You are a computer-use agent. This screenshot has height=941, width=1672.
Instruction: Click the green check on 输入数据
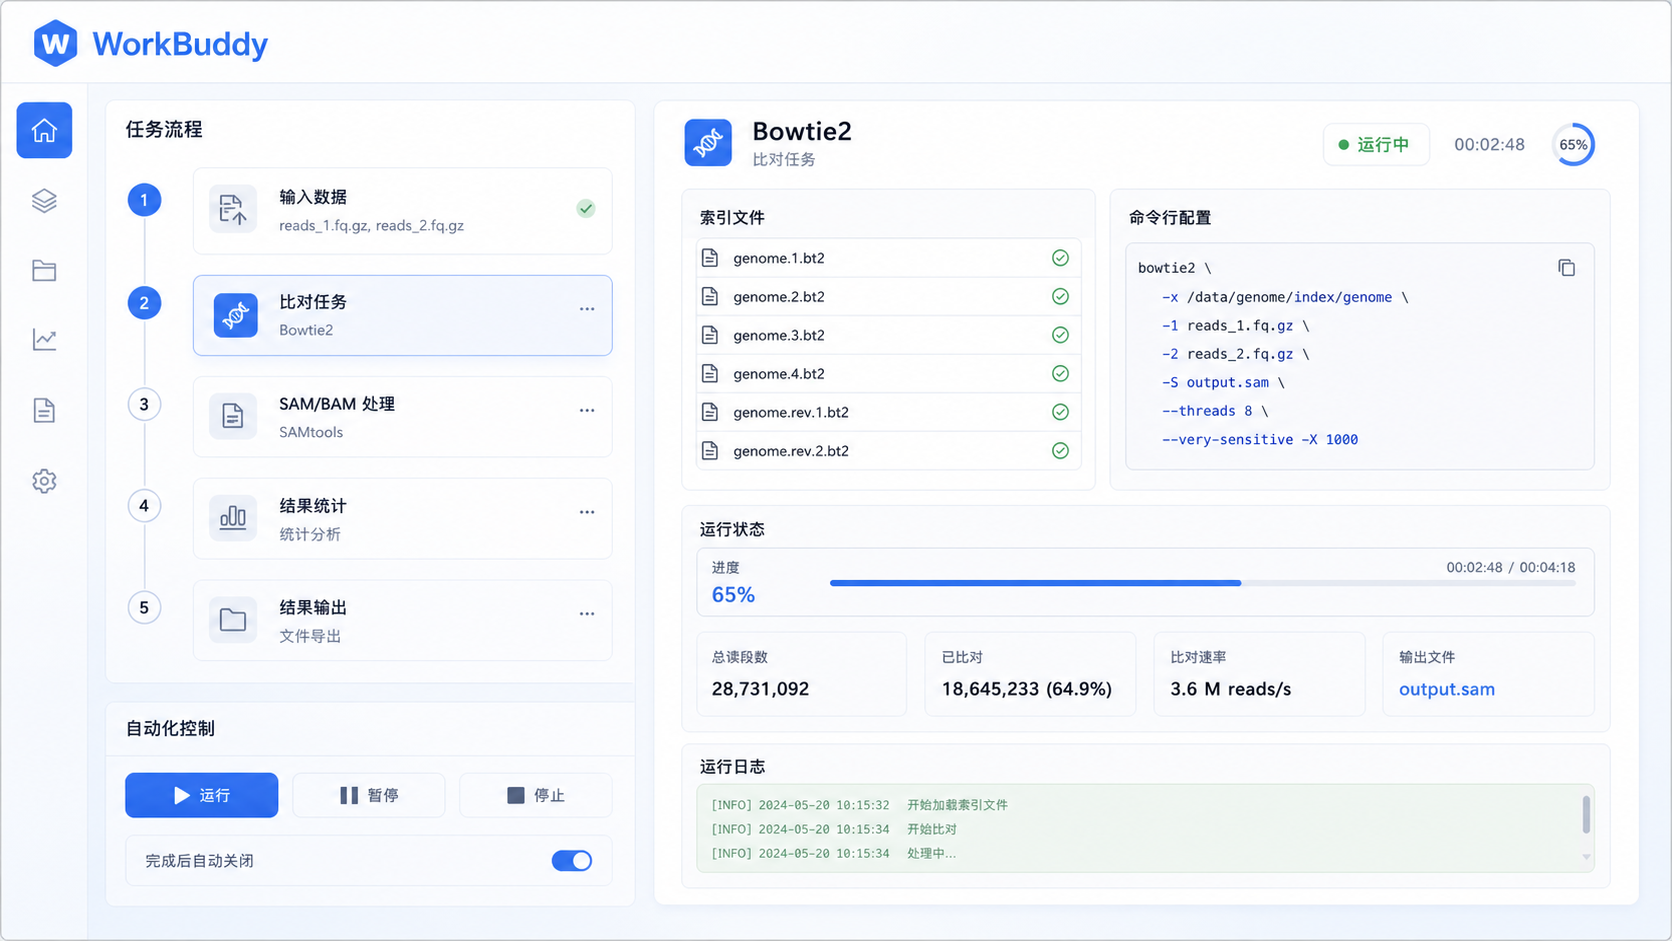tap(586, 209)
